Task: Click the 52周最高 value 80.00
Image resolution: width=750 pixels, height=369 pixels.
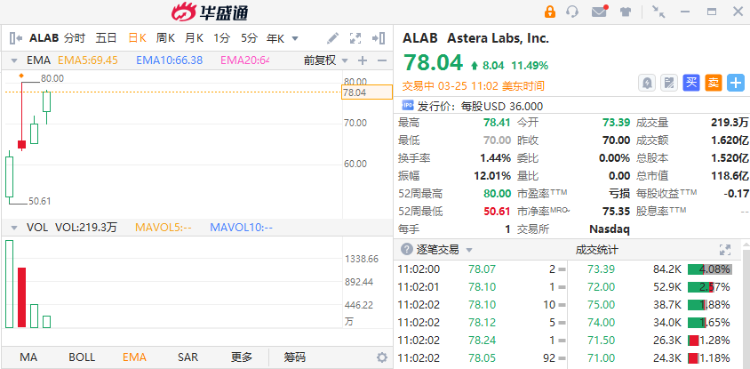Action: click(497, 193)
